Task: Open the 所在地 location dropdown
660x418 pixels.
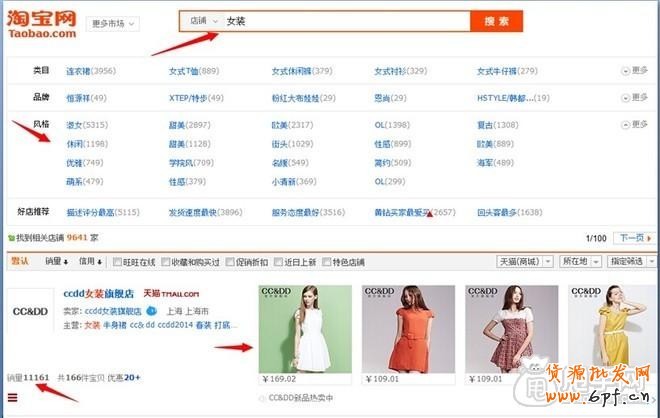Action: pos(580,261)
